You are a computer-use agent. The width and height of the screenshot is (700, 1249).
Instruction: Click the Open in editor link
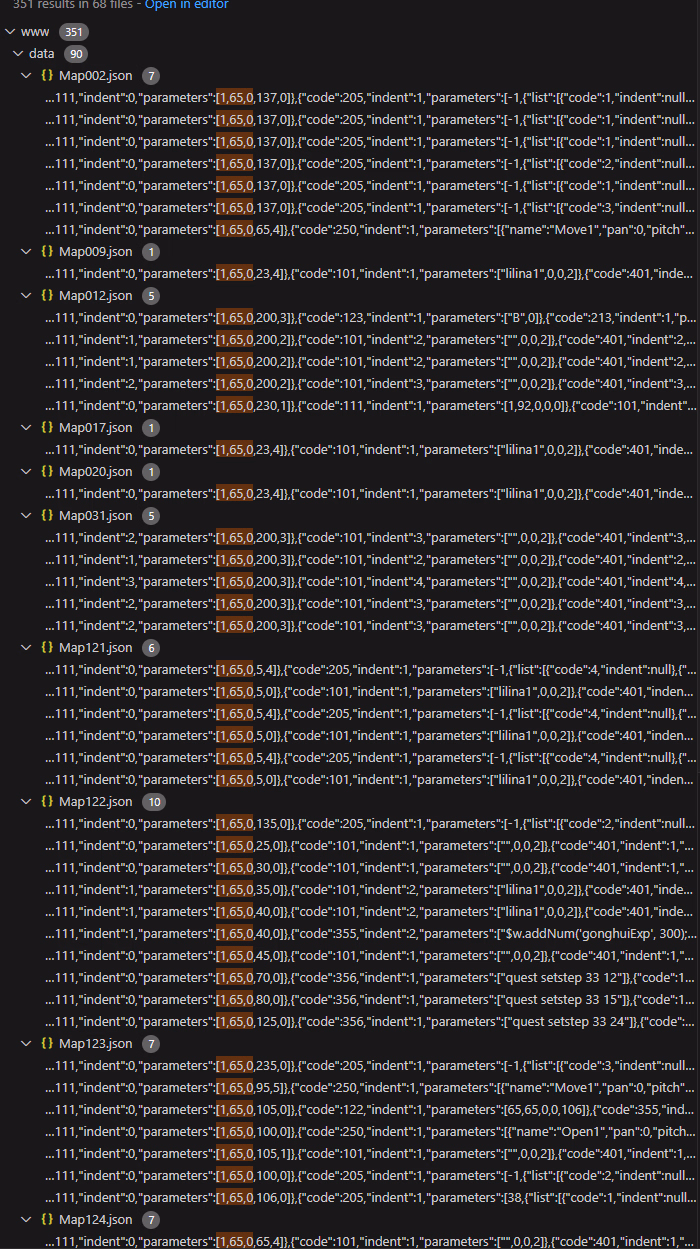point(187,5)
